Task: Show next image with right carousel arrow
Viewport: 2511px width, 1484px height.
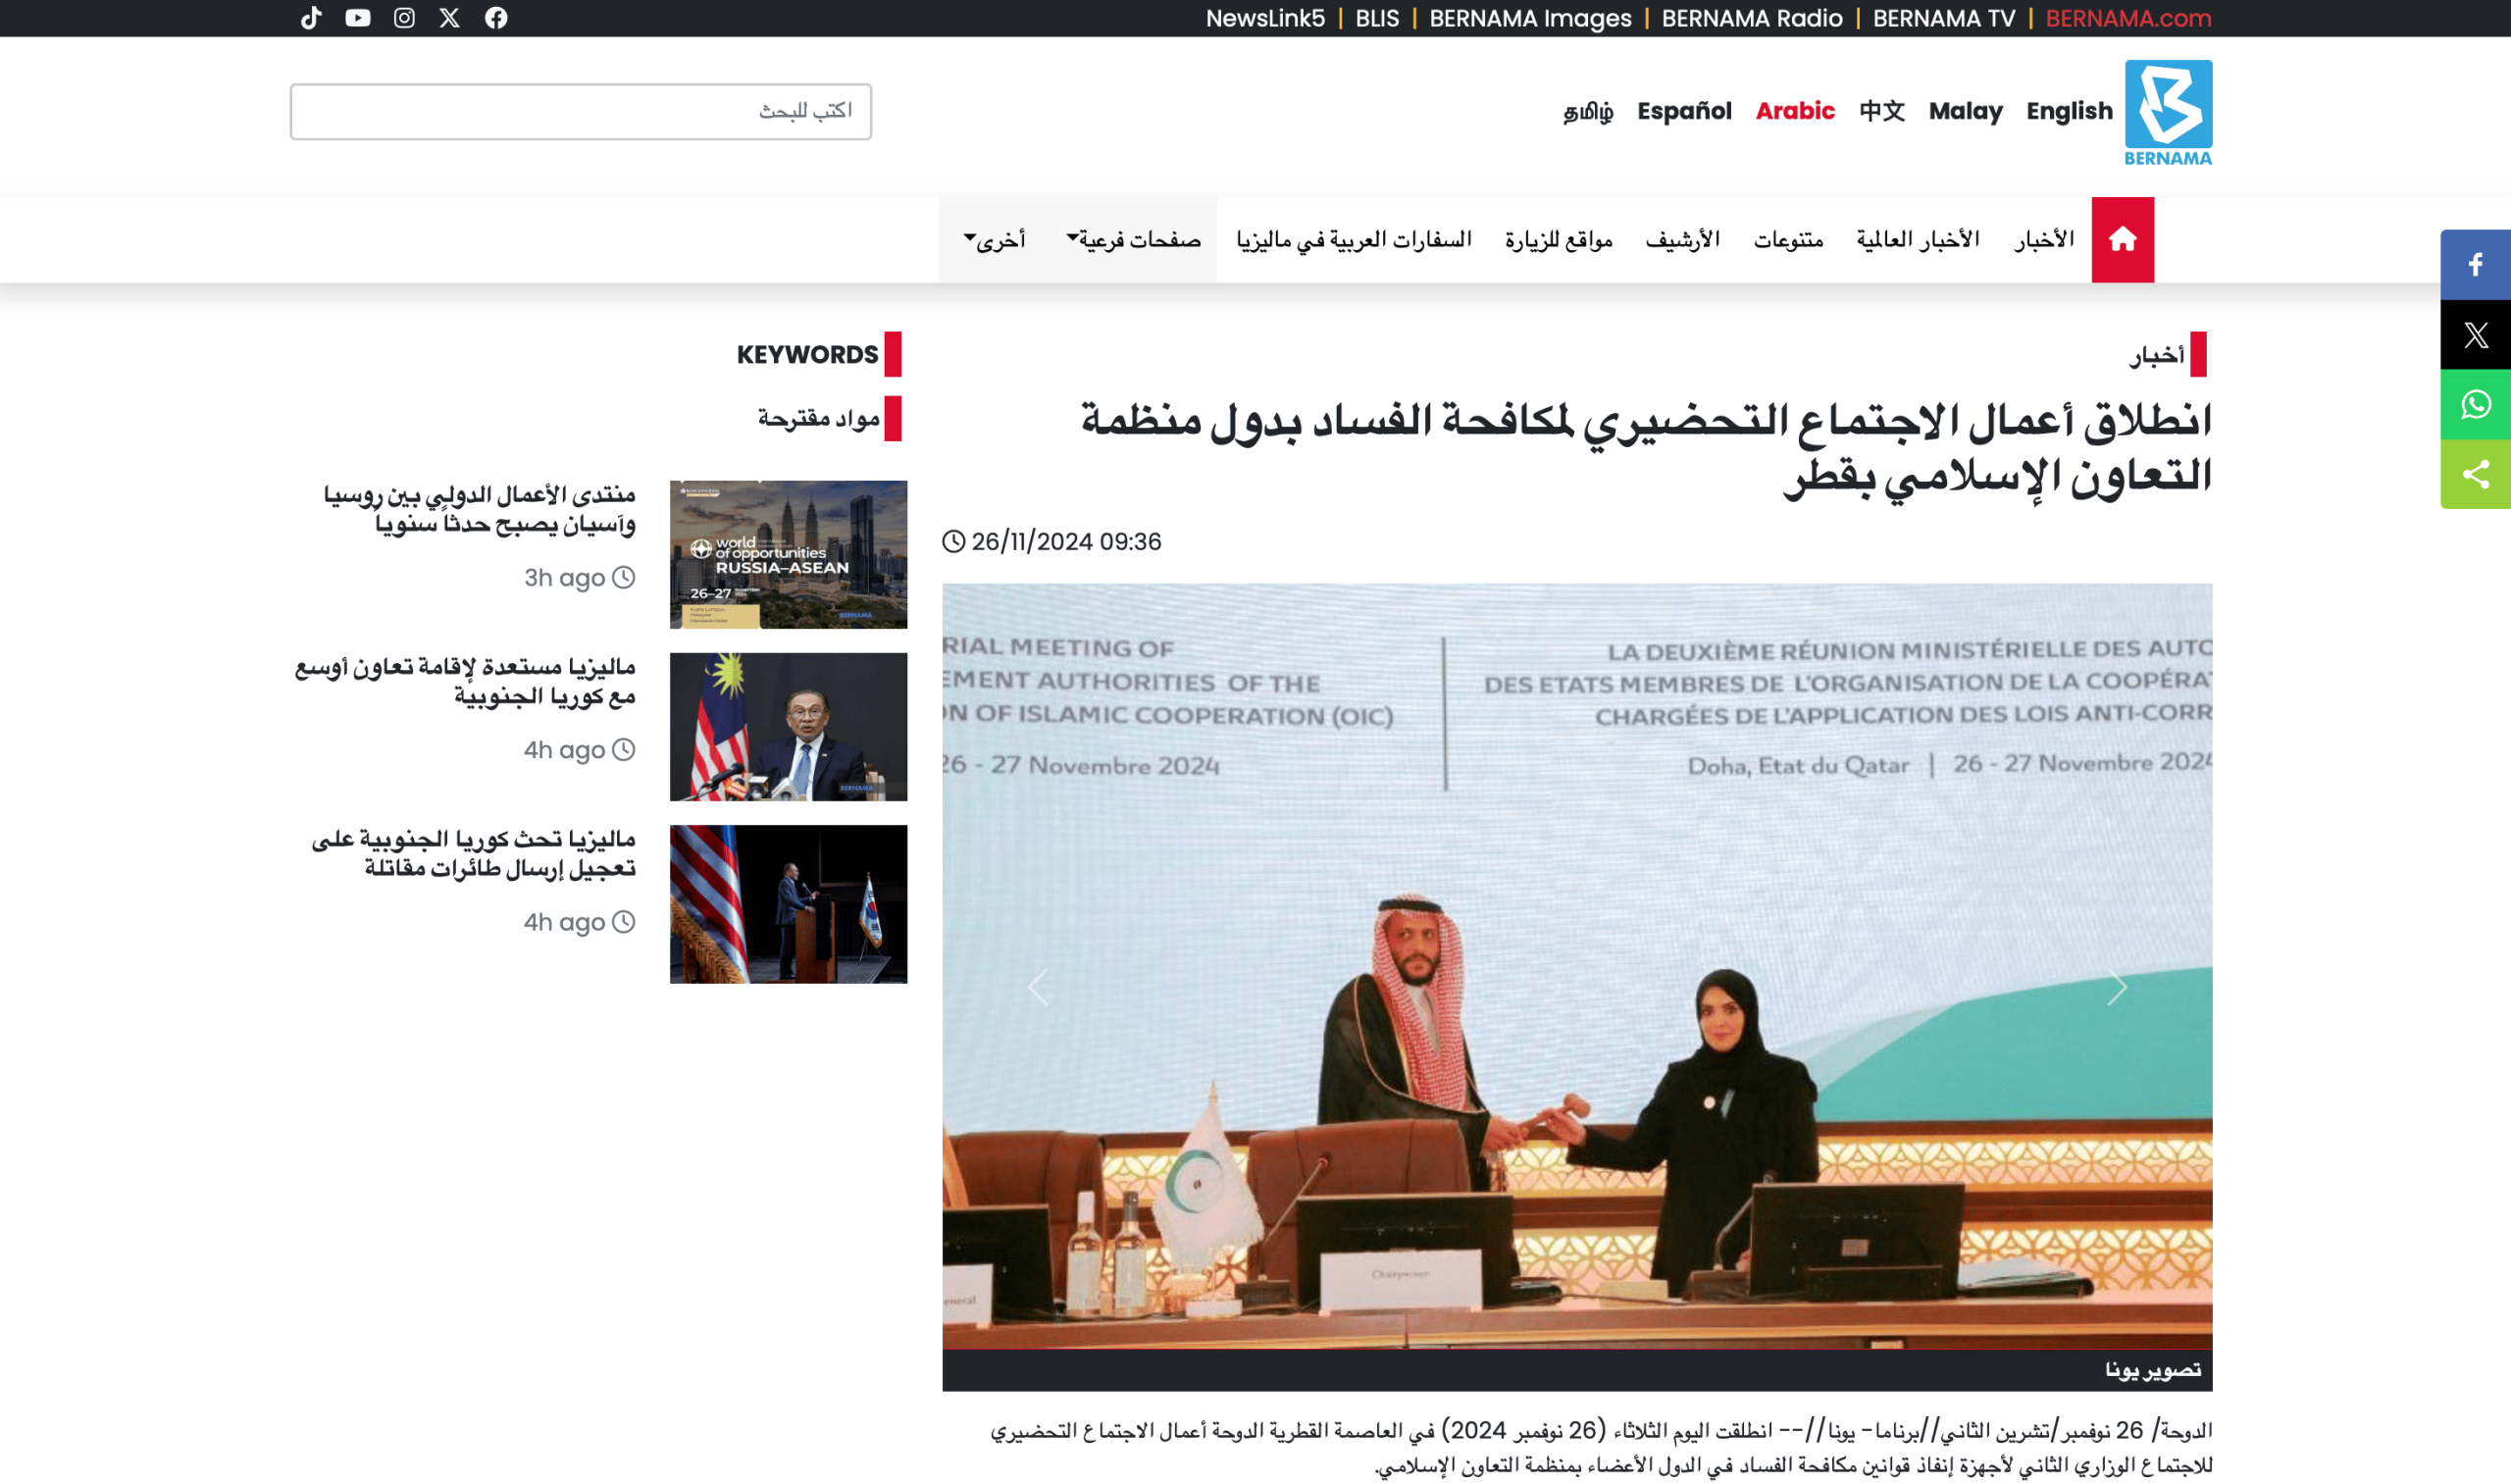Action: point(2117,987)
